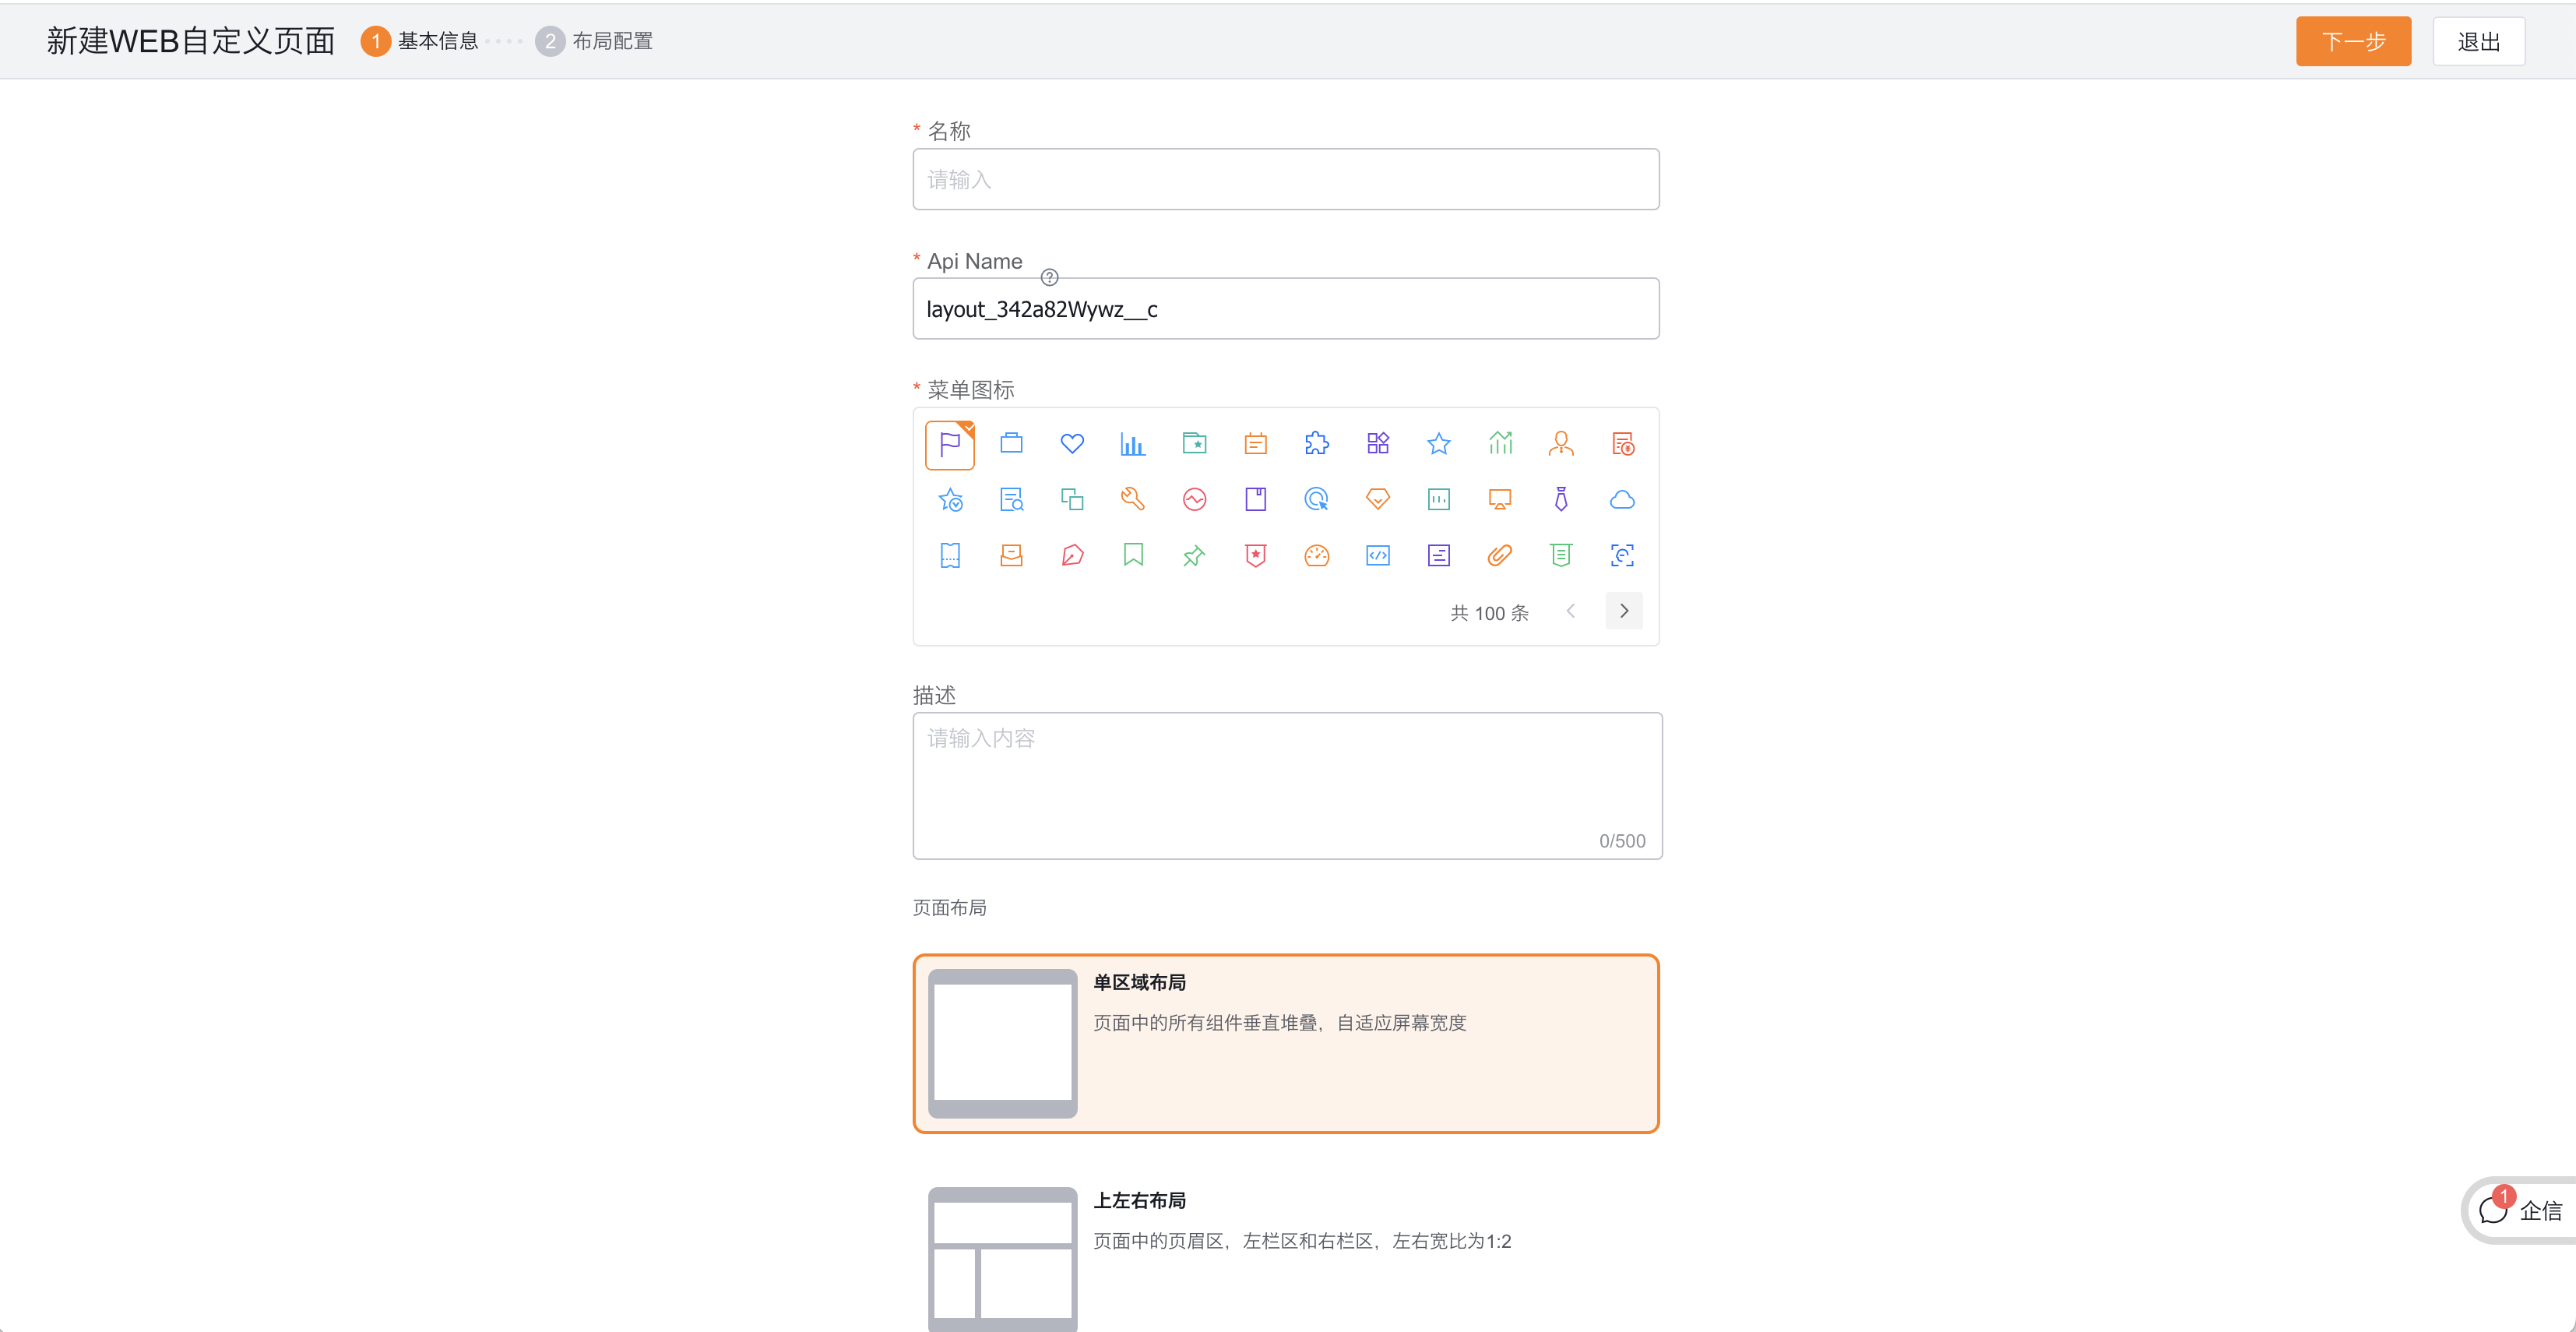
Task: Select the blue ticket coupon icon
Action: [950, 556]
